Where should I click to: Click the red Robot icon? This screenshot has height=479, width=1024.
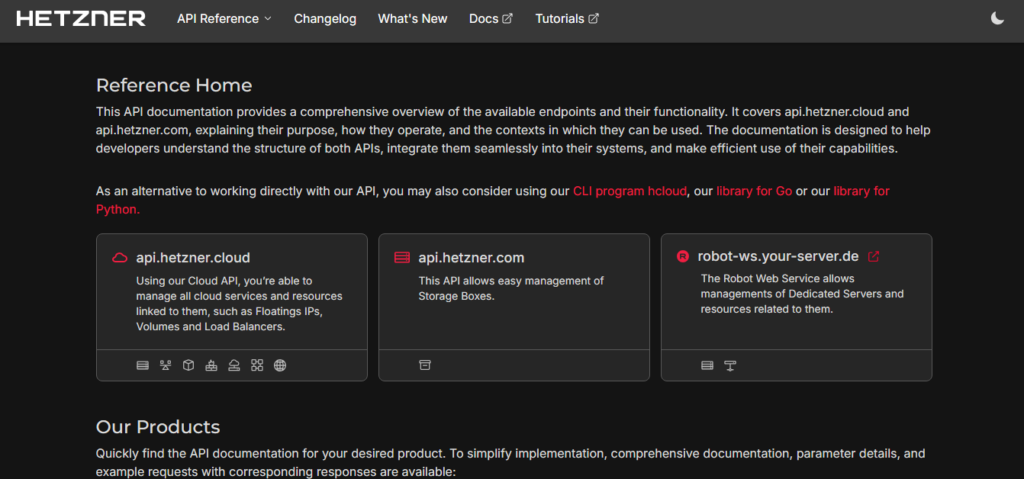(x=683, y=257)
